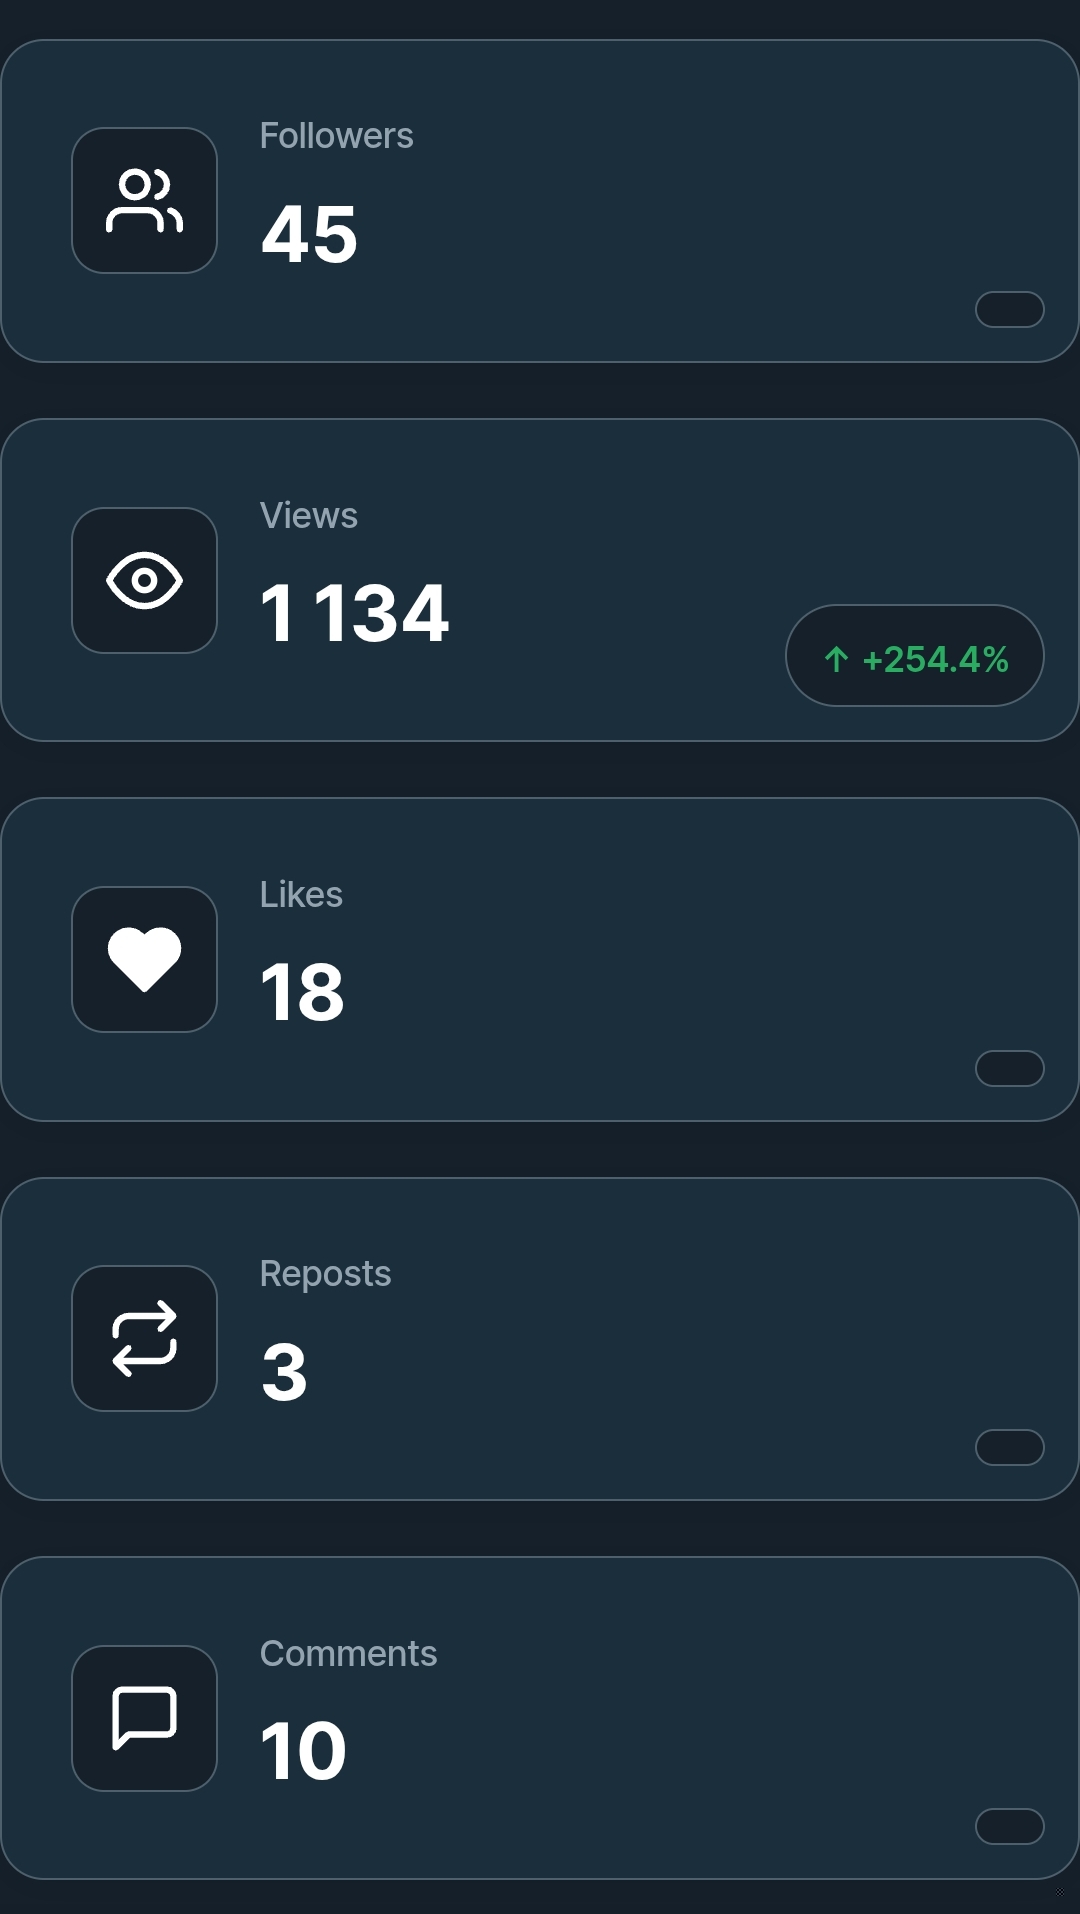
Task: Click the Likes label text
Action: (x=301, y=895)
